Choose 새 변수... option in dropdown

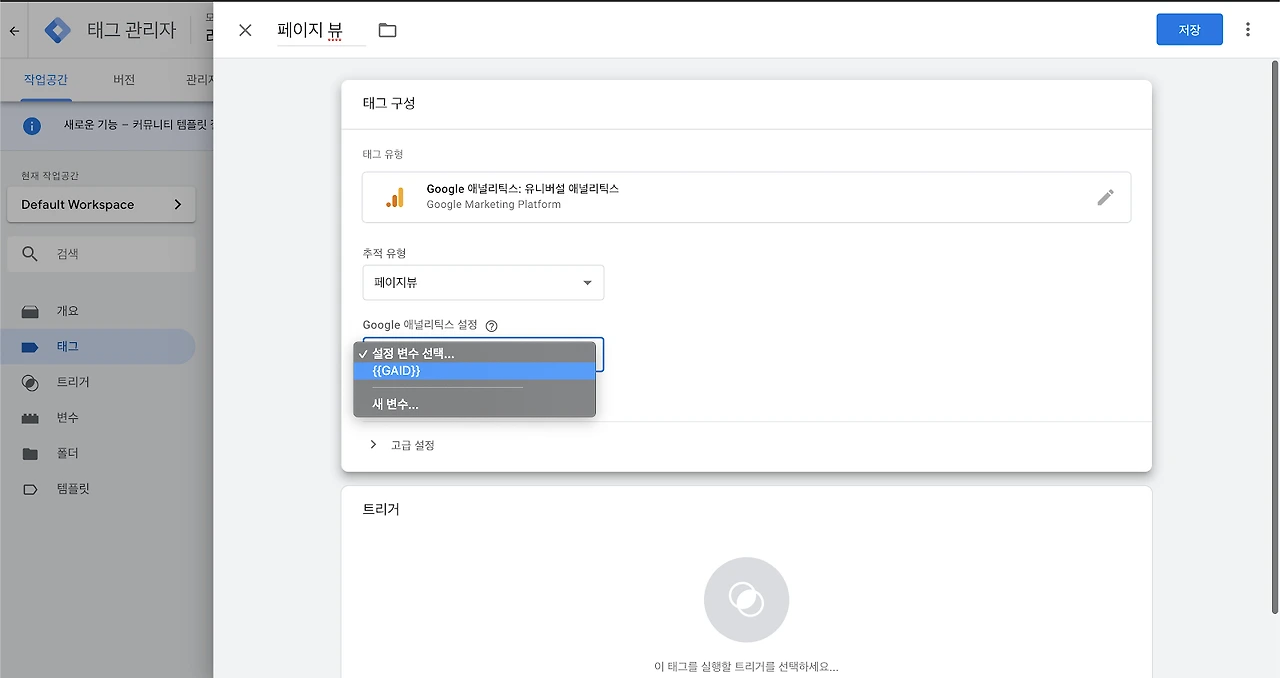point(474,404)
